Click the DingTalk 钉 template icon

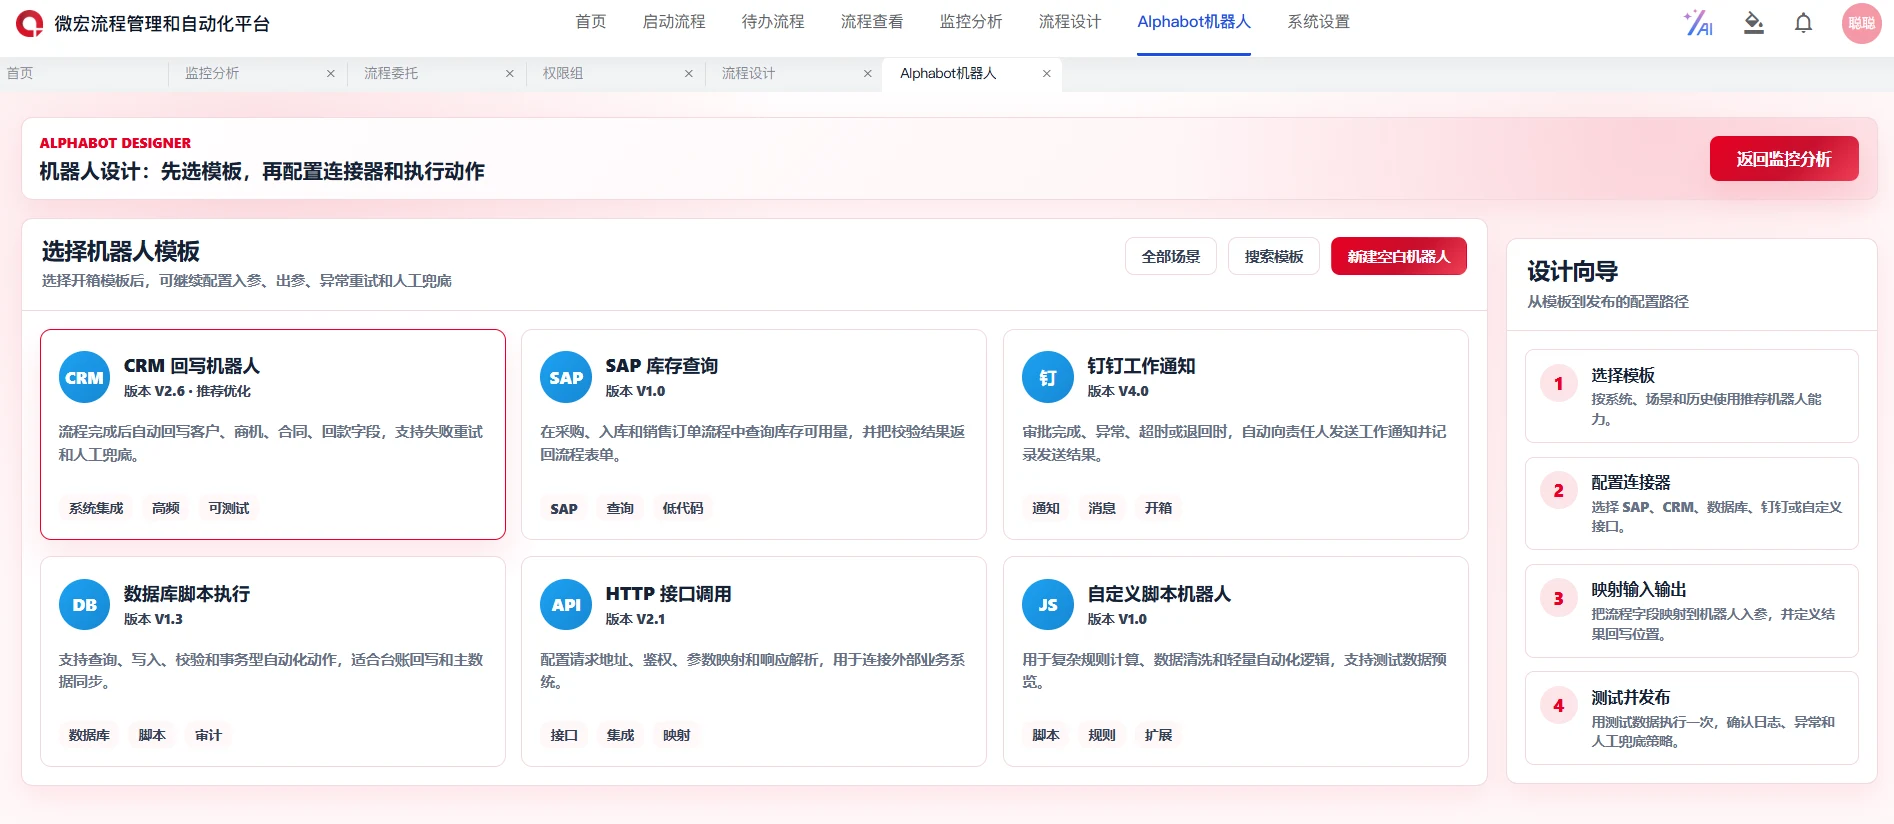pyautogui.click(x=1048, y=377)
